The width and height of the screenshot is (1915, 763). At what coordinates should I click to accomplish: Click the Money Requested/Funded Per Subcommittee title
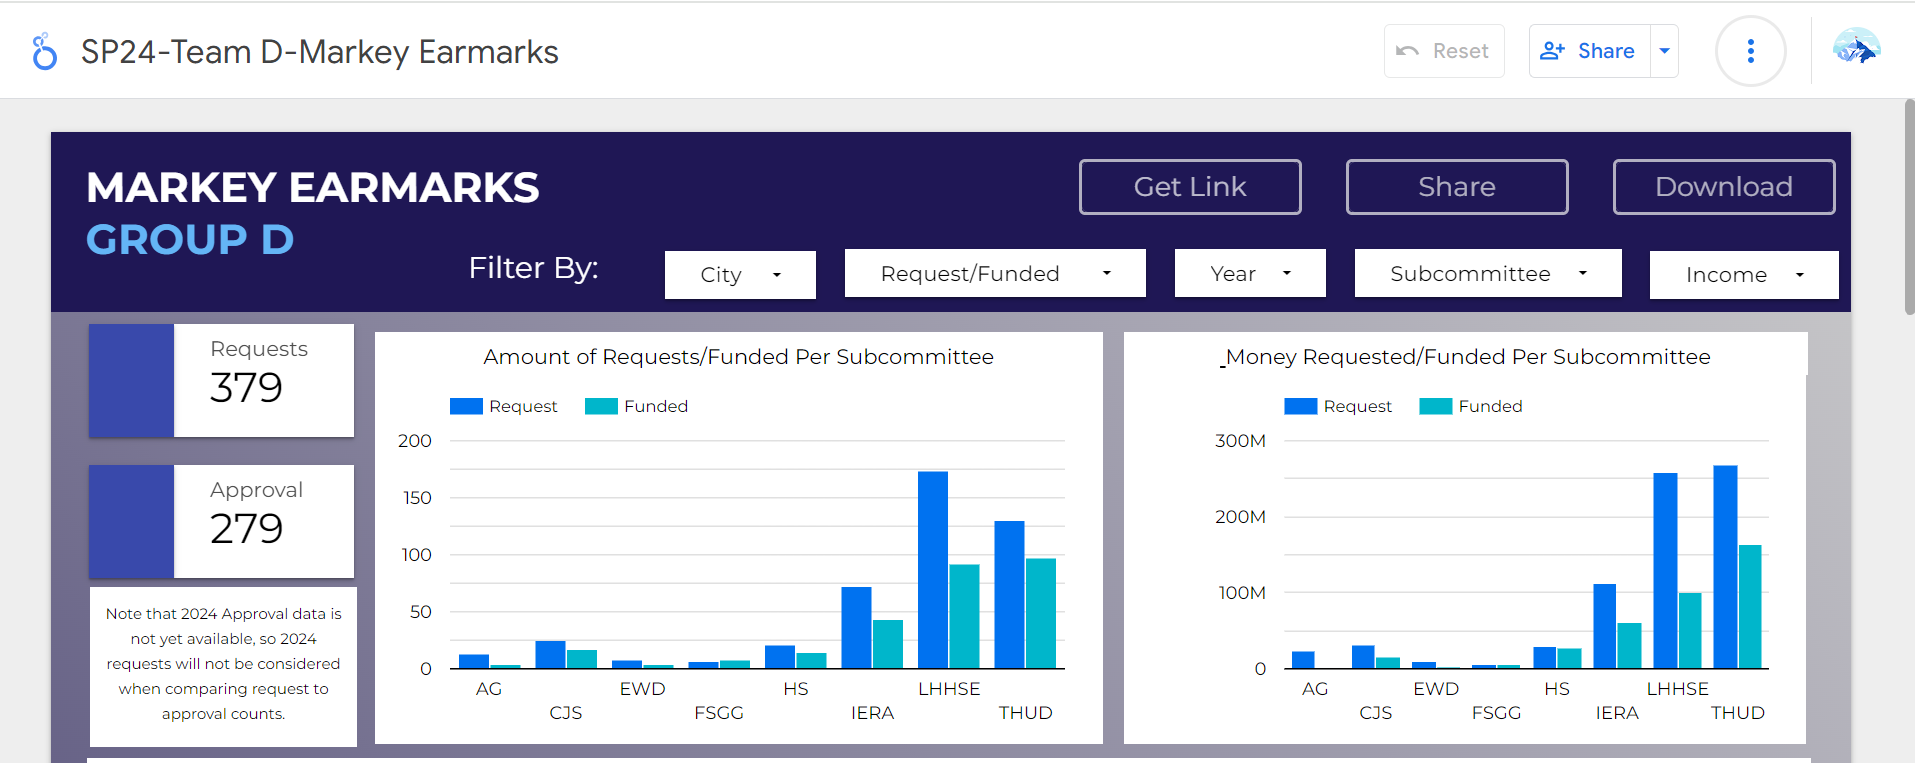[1467, 357]
